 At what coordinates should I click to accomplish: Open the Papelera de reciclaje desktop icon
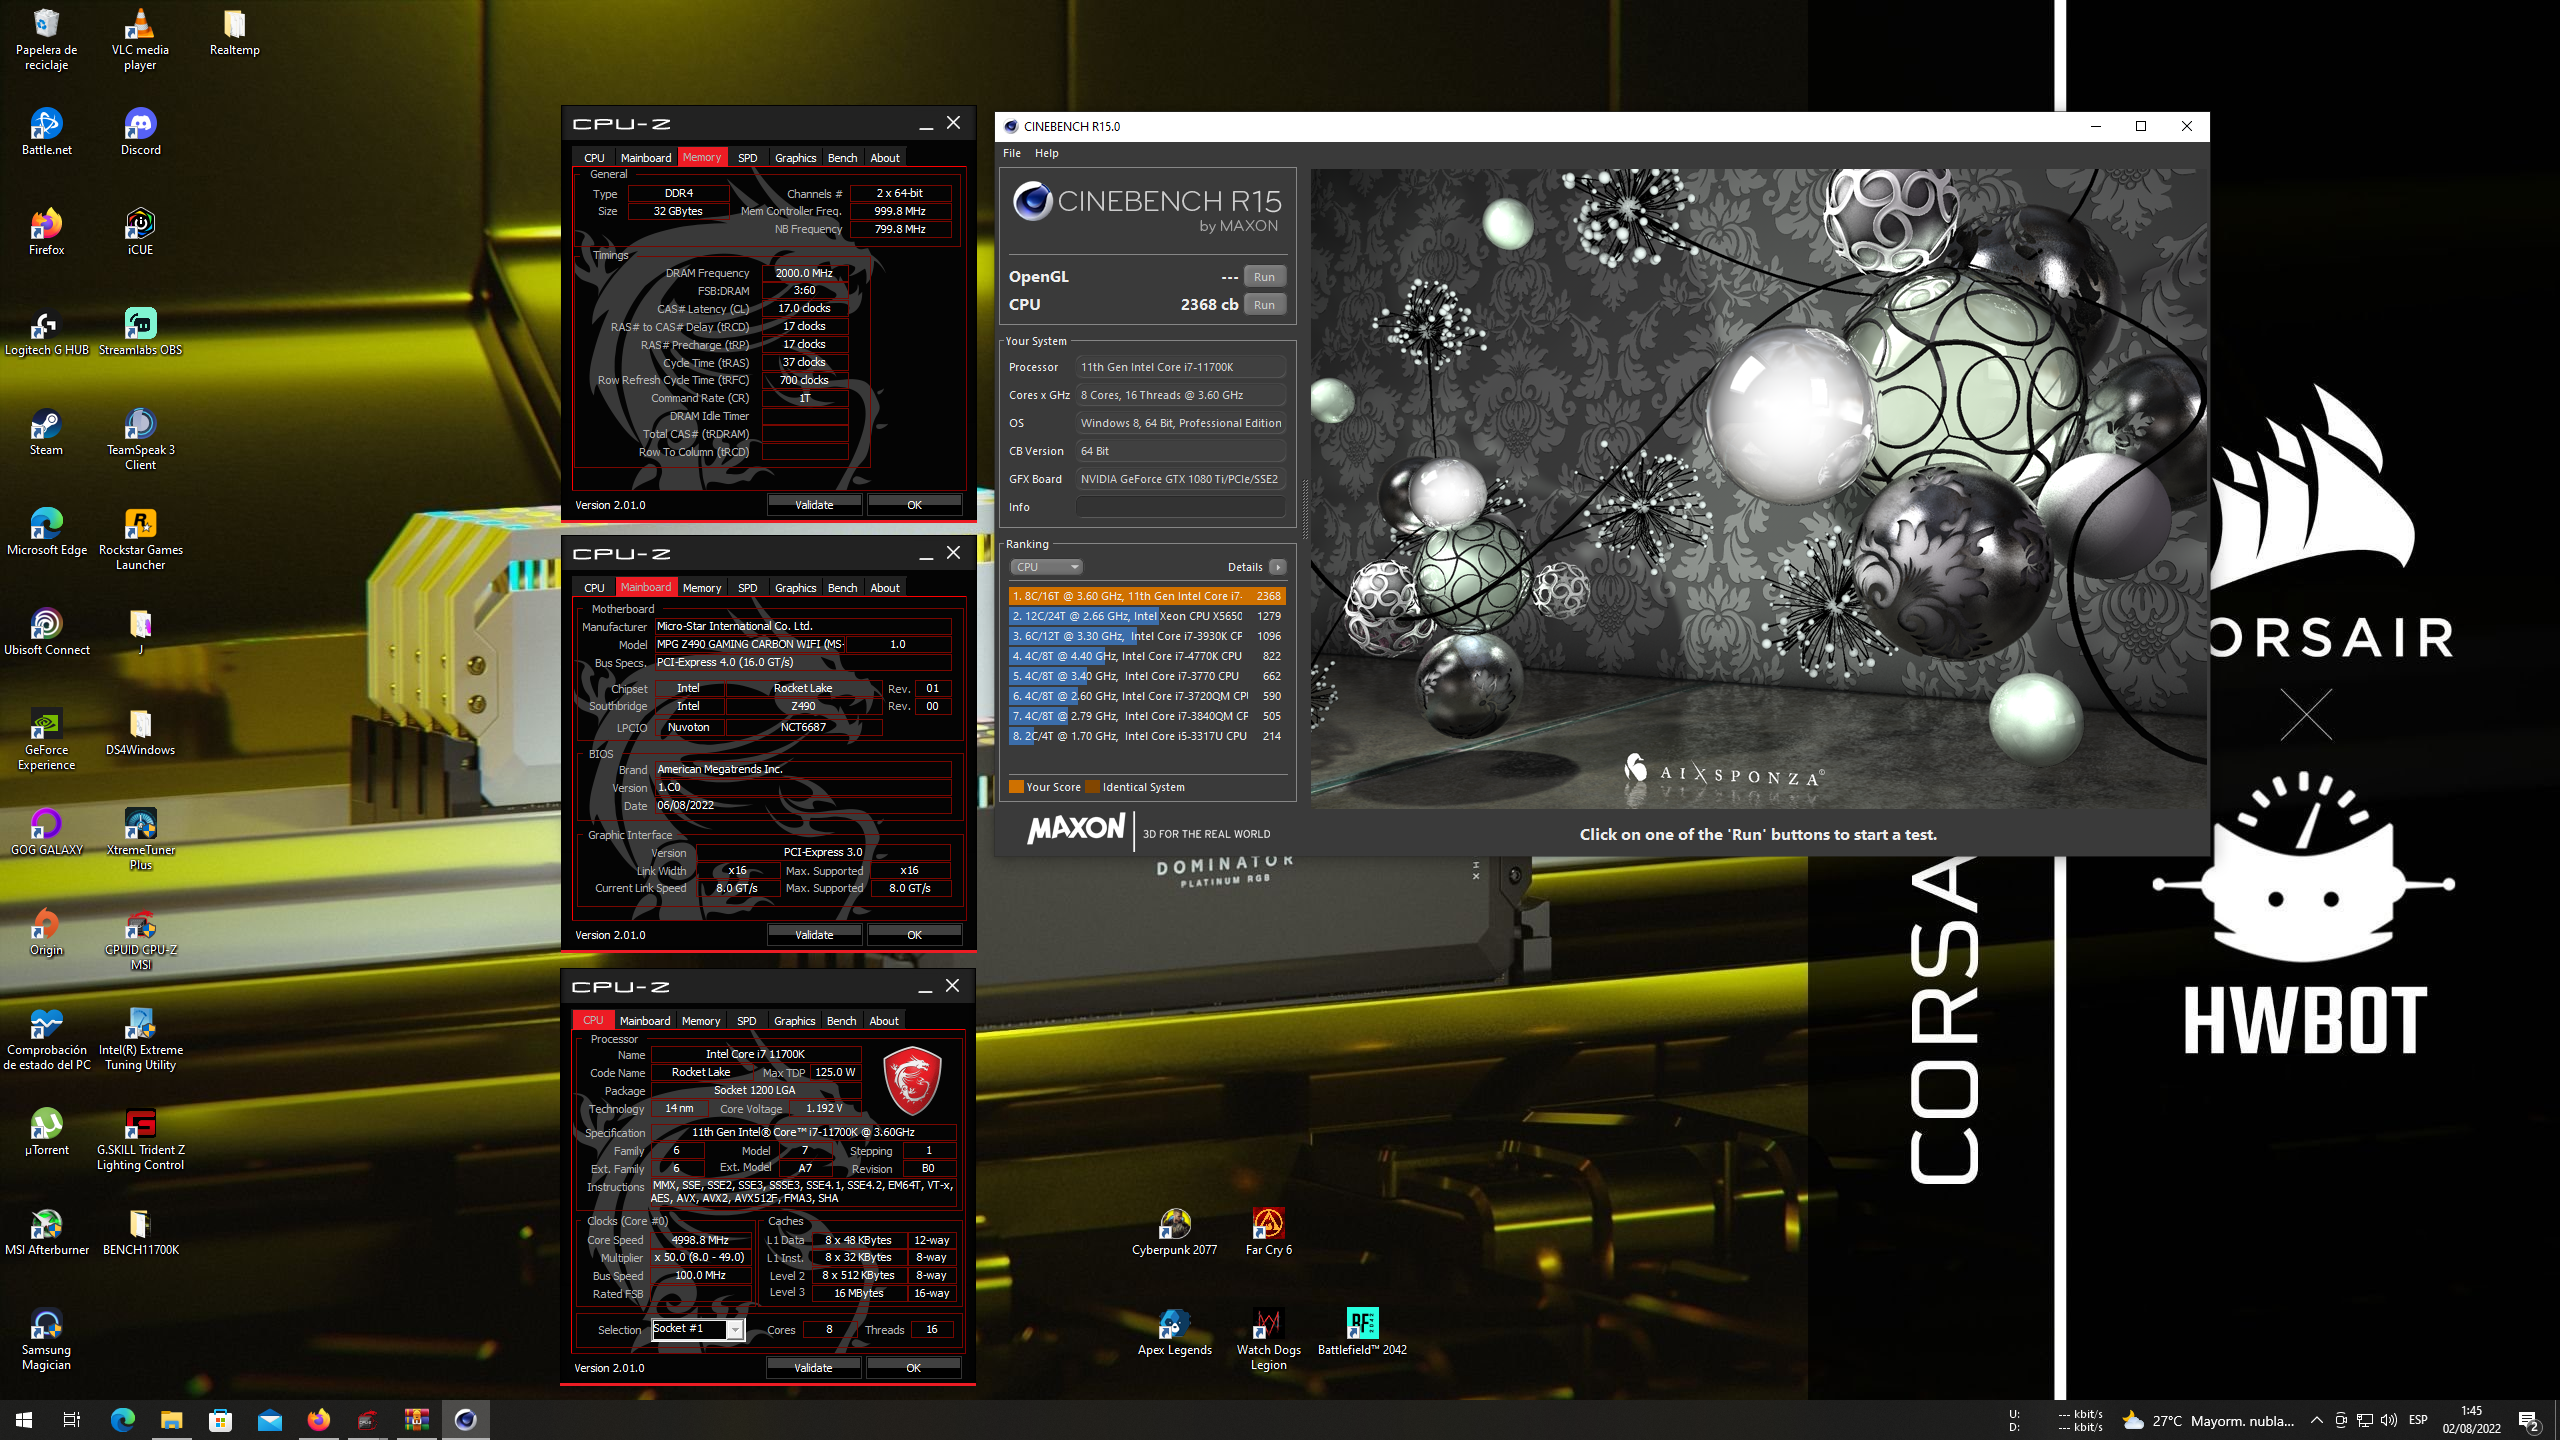coord(46,38)
